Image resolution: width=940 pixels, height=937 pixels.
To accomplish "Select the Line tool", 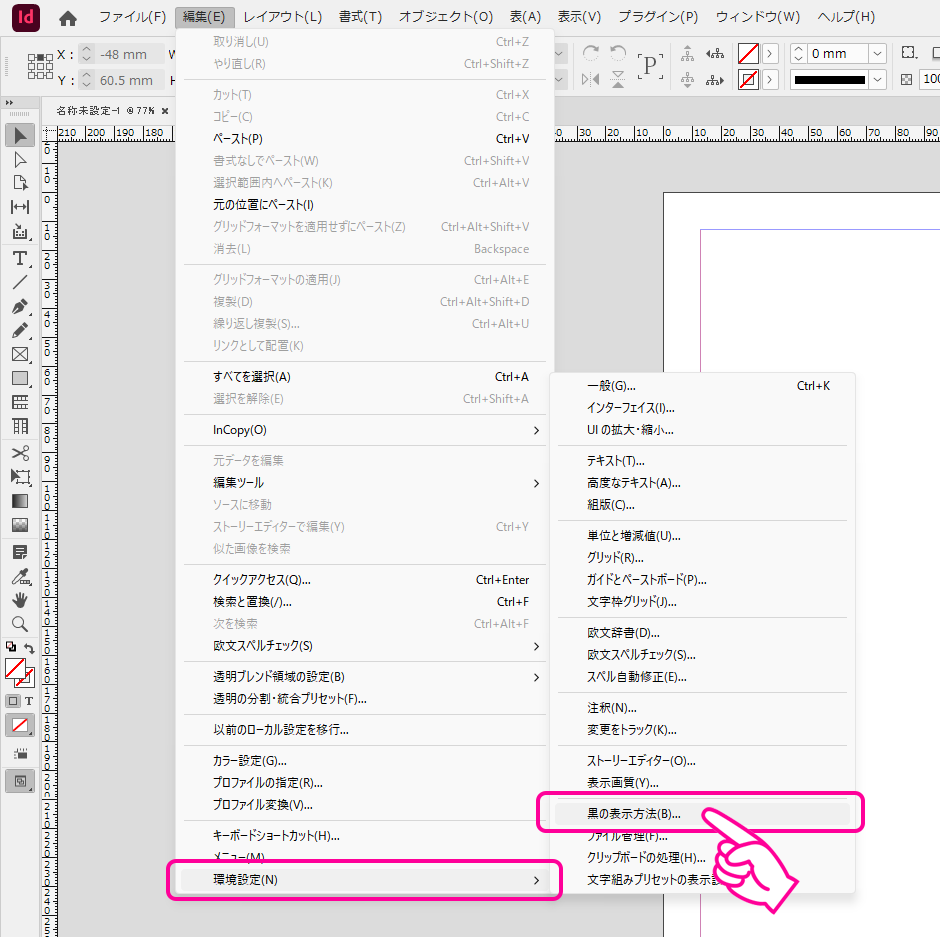I will (20, 282).
